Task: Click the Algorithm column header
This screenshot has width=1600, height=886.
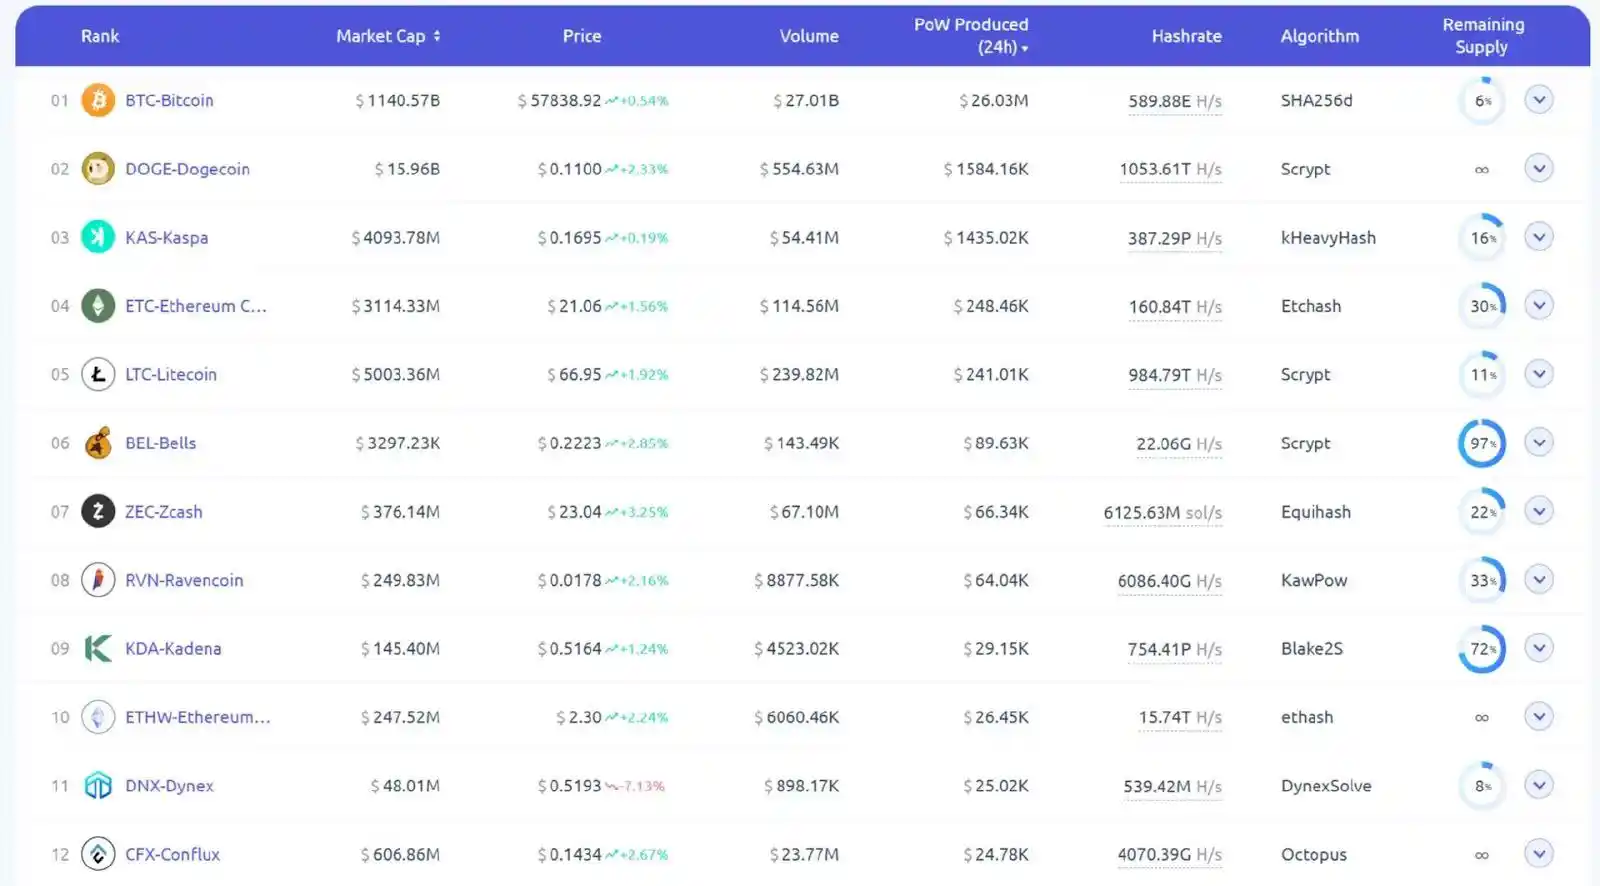Action: coord(1319,36)
